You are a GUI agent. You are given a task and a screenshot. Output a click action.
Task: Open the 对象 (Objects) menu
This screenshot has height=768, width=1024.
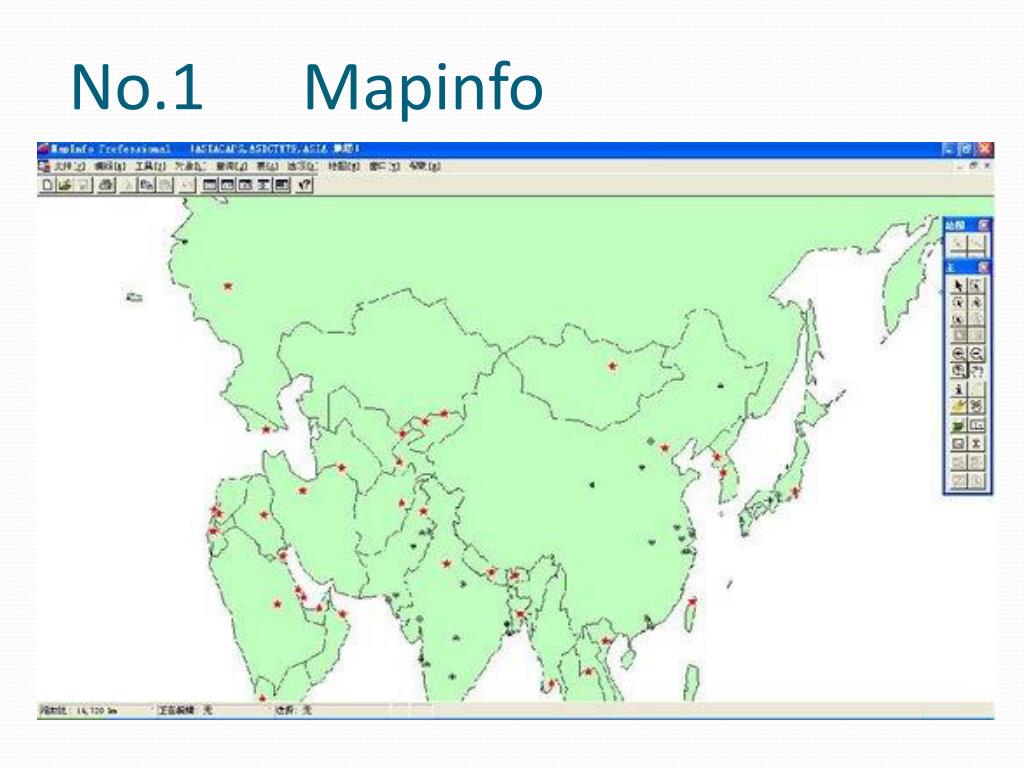(190, 167)
